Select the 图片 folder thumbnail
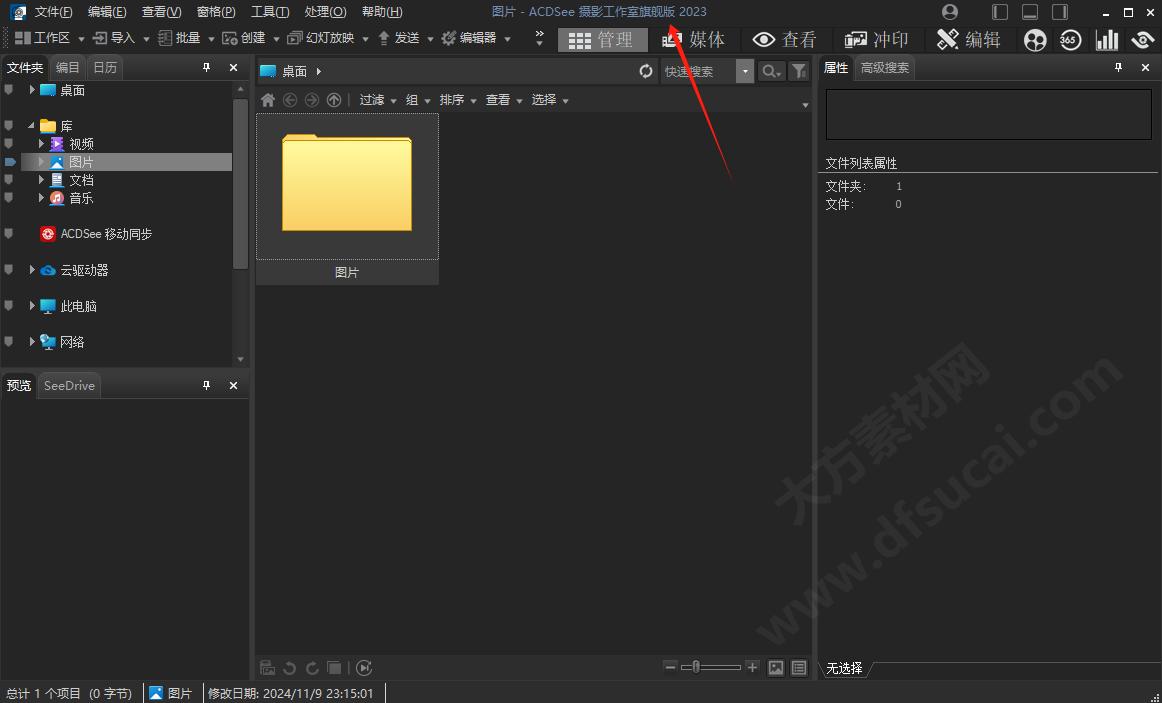Image resolution: width=1162 pixels, height=703 pixels. click(347, 199)
